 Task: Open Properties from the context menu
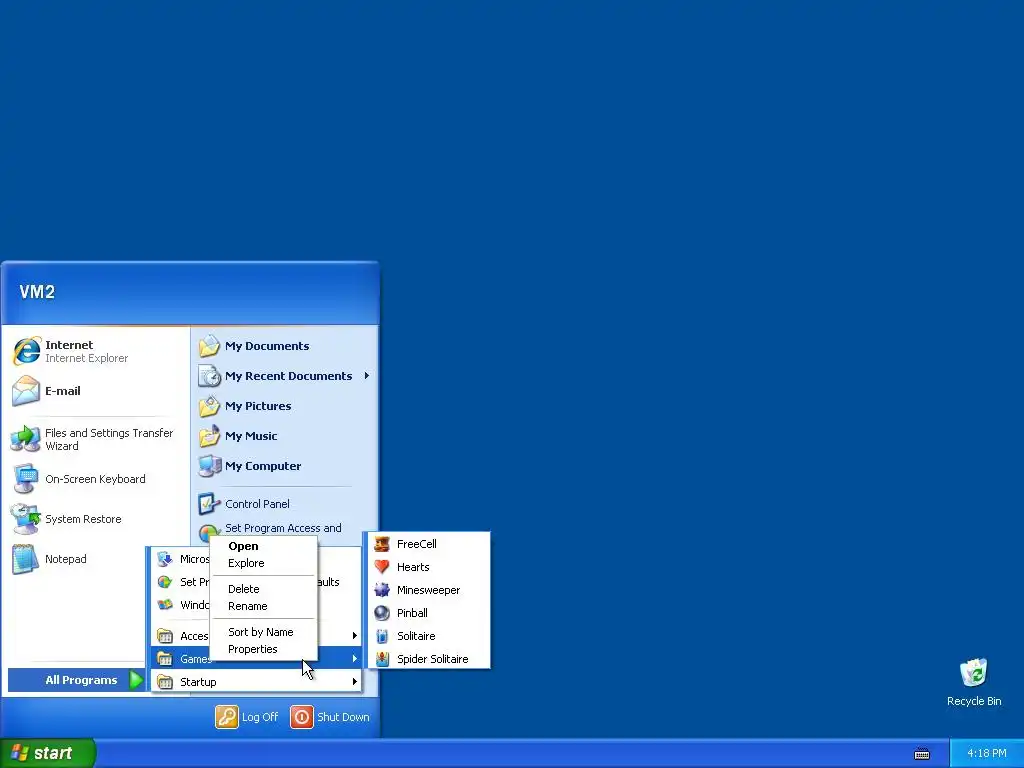pos(264,649)
